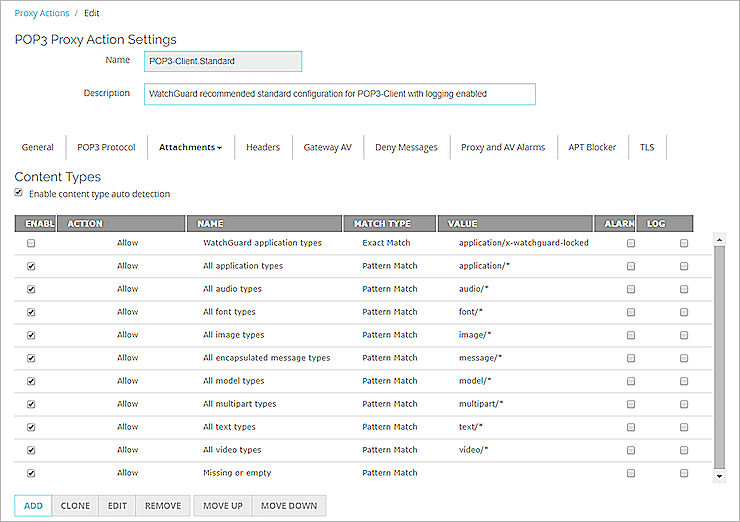Screen dimensions: 740x522
Task: Click into the Description text field
Action: (340, 94)
